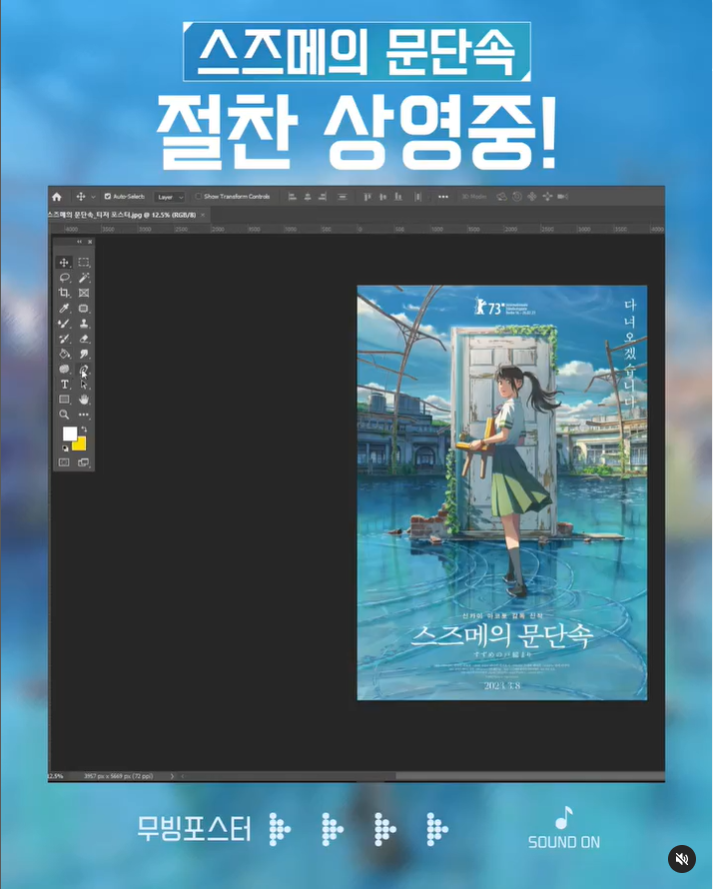The height and width of the screenshot is (889, 713).
Task: Select the Hand tool
Action: pos(84,400)
